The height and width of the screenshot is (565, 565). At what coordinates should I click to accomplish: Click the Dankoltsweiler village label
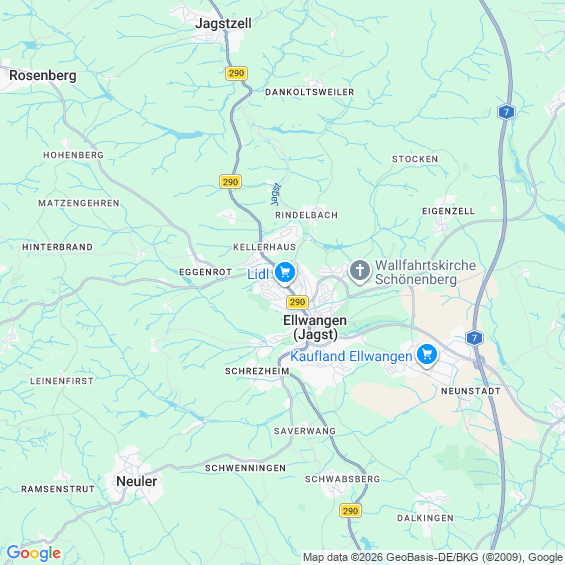[x=310, y=92]
